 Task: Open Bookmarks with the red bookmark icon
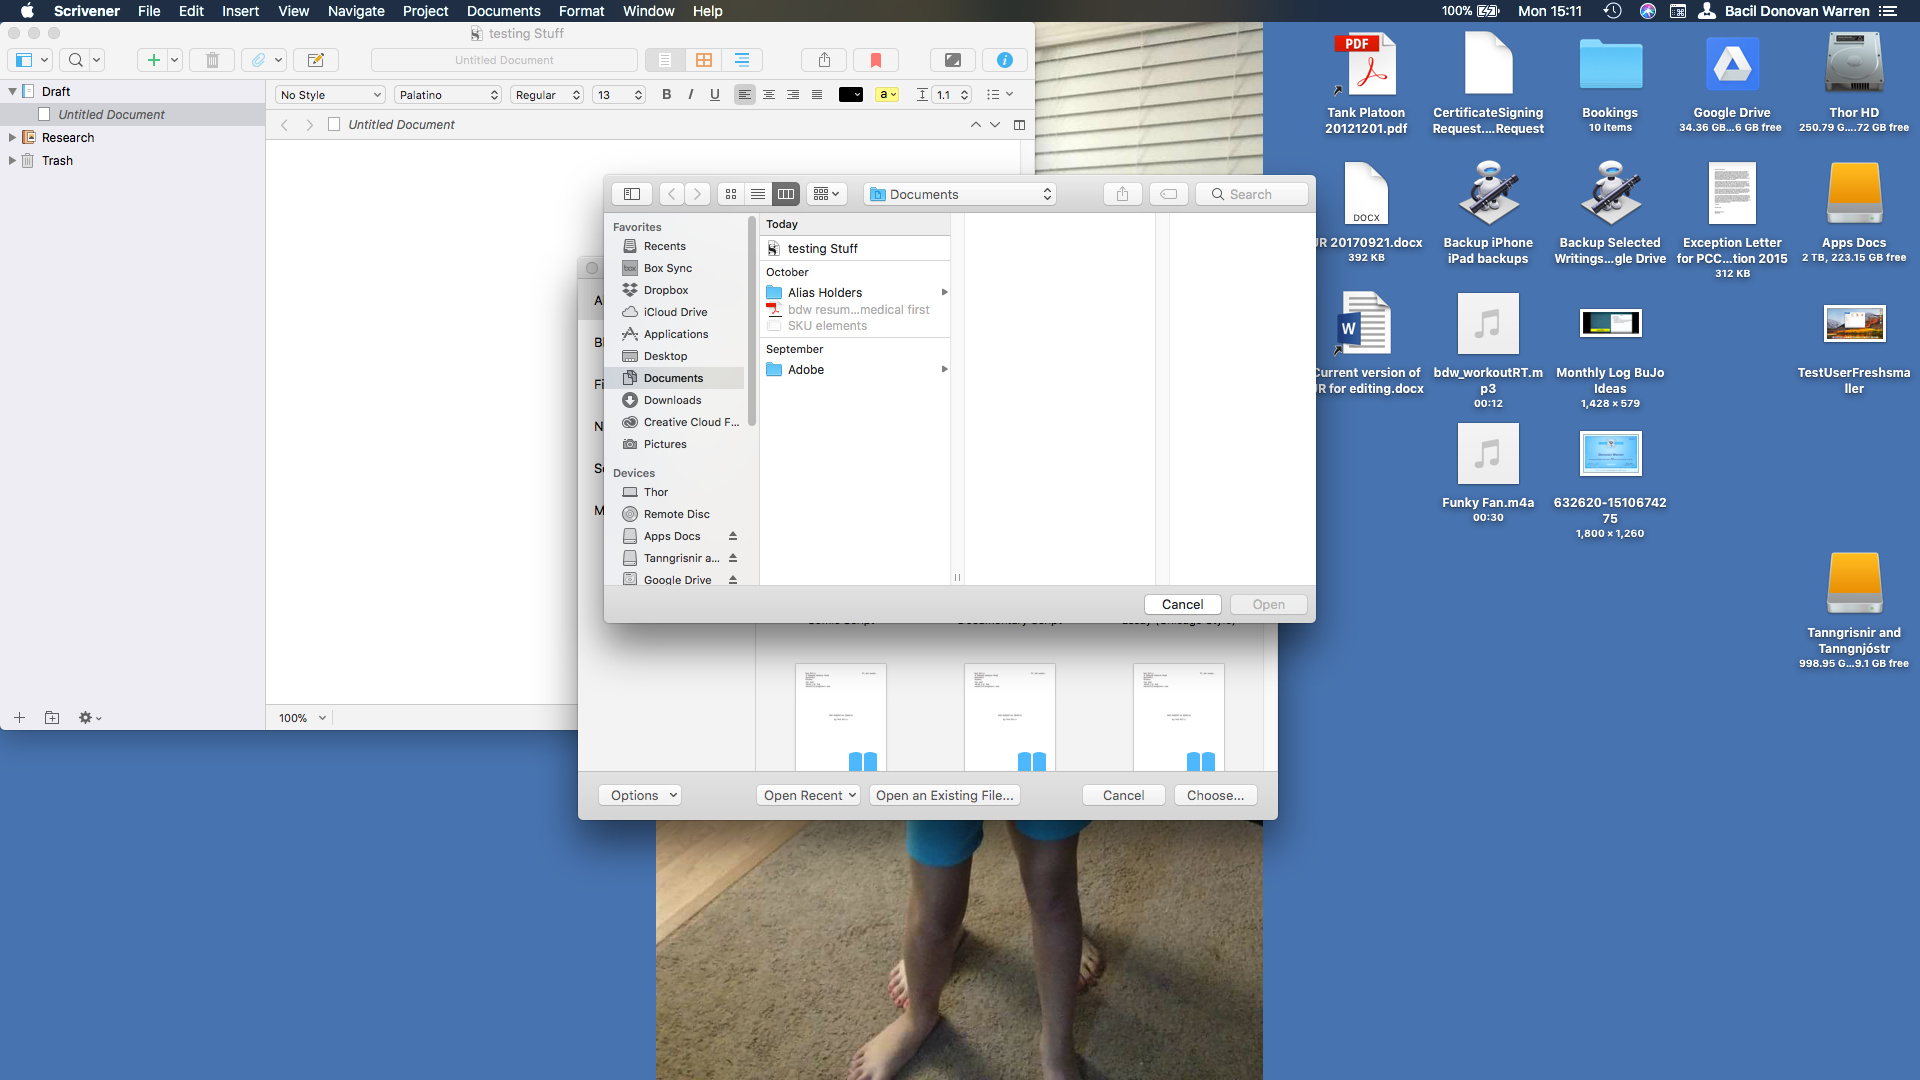(x=876, y=60)
